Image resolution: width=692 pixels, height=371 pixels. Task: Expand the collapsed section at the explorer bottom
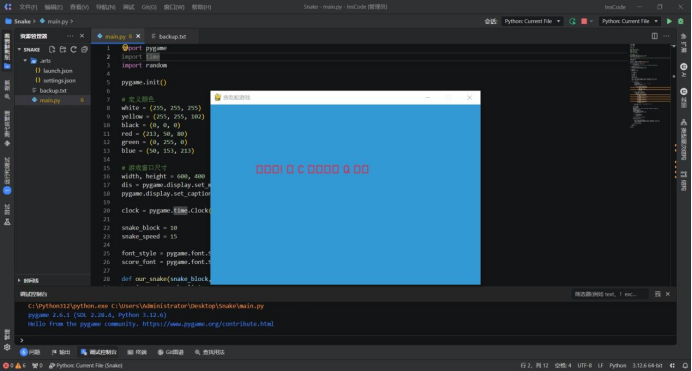(x=19, y=281)
